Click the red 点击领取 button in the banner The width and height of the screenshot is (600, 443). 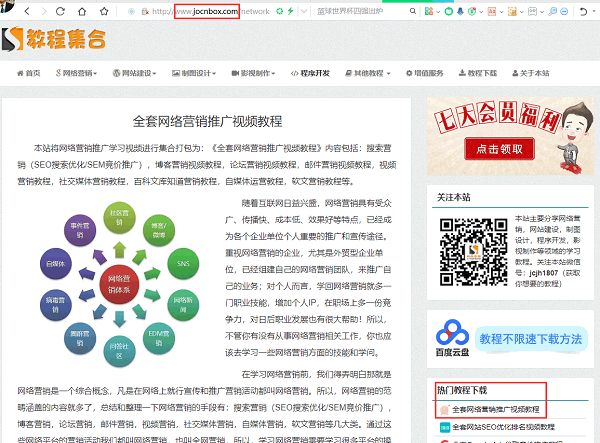[499, 149]
